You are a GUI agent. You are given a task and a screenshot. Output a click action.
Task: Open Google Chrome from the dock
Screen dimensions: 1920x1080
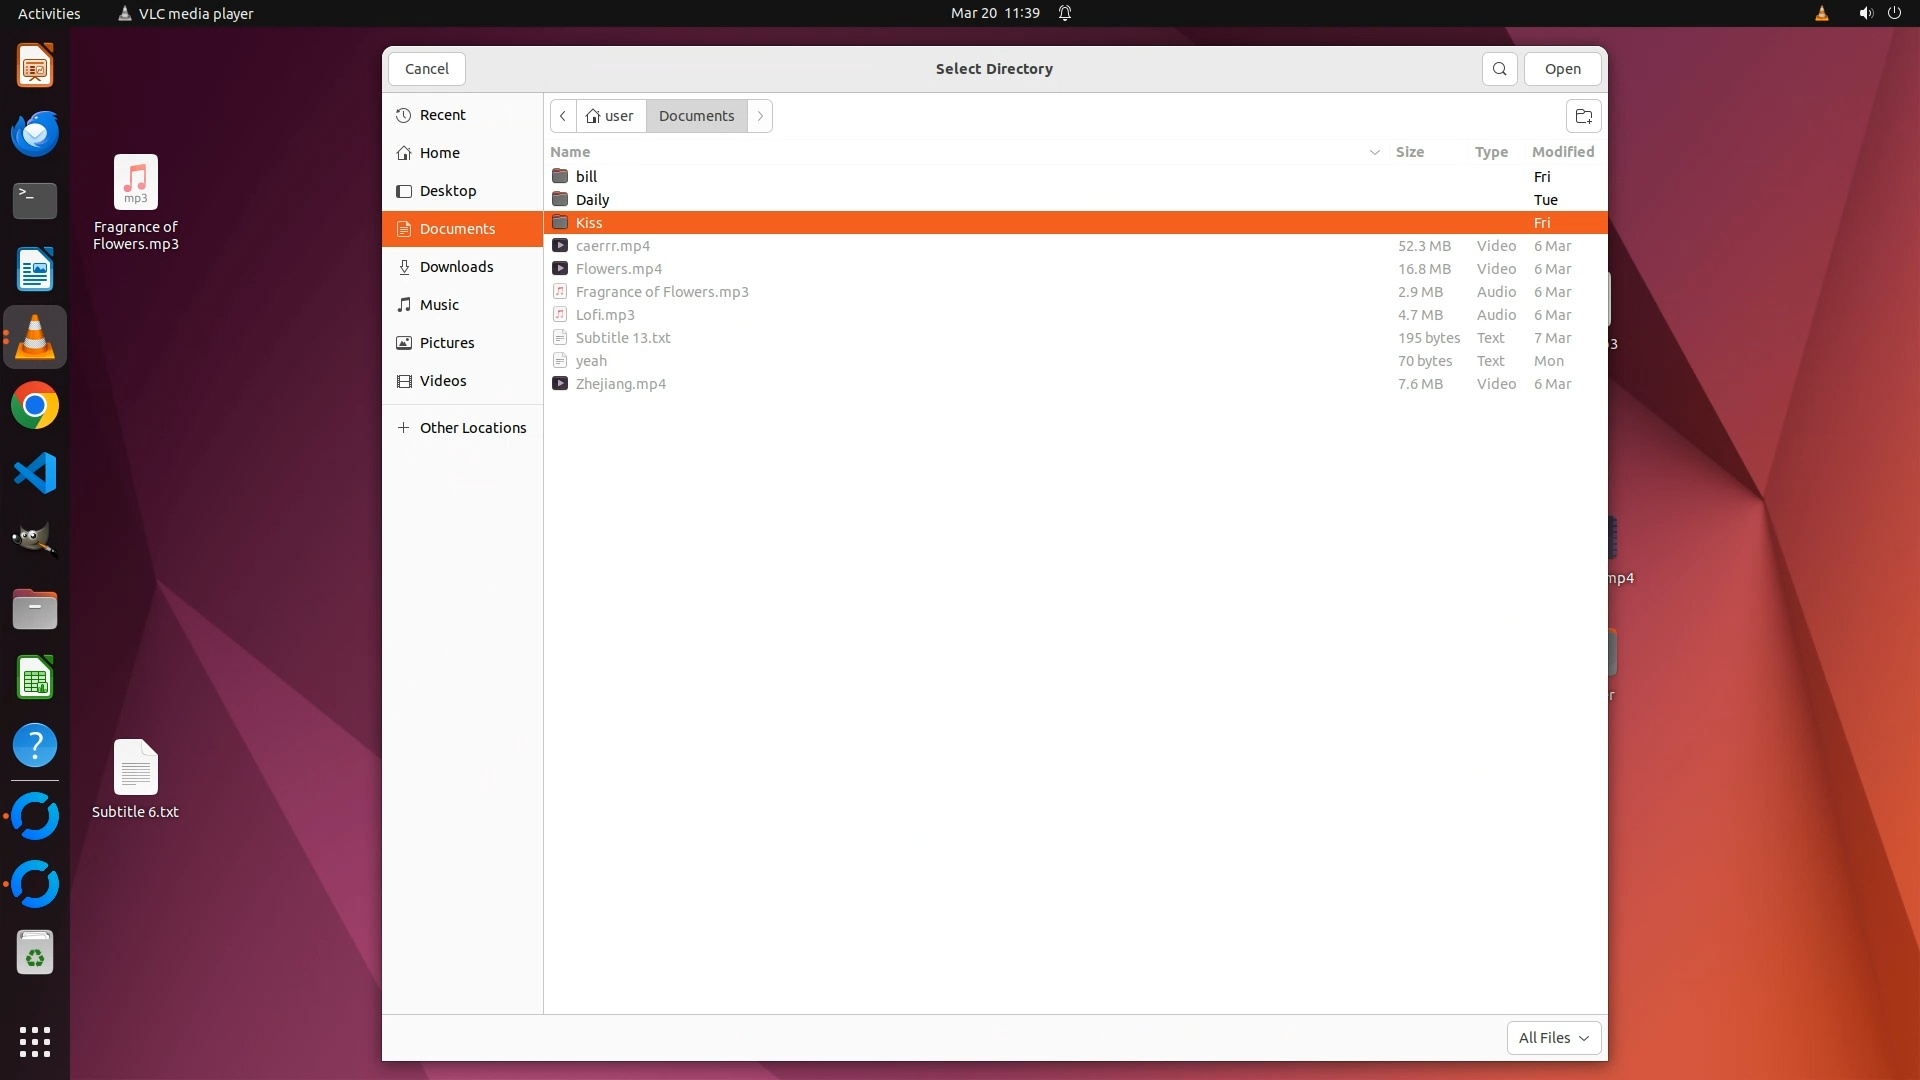35,406
